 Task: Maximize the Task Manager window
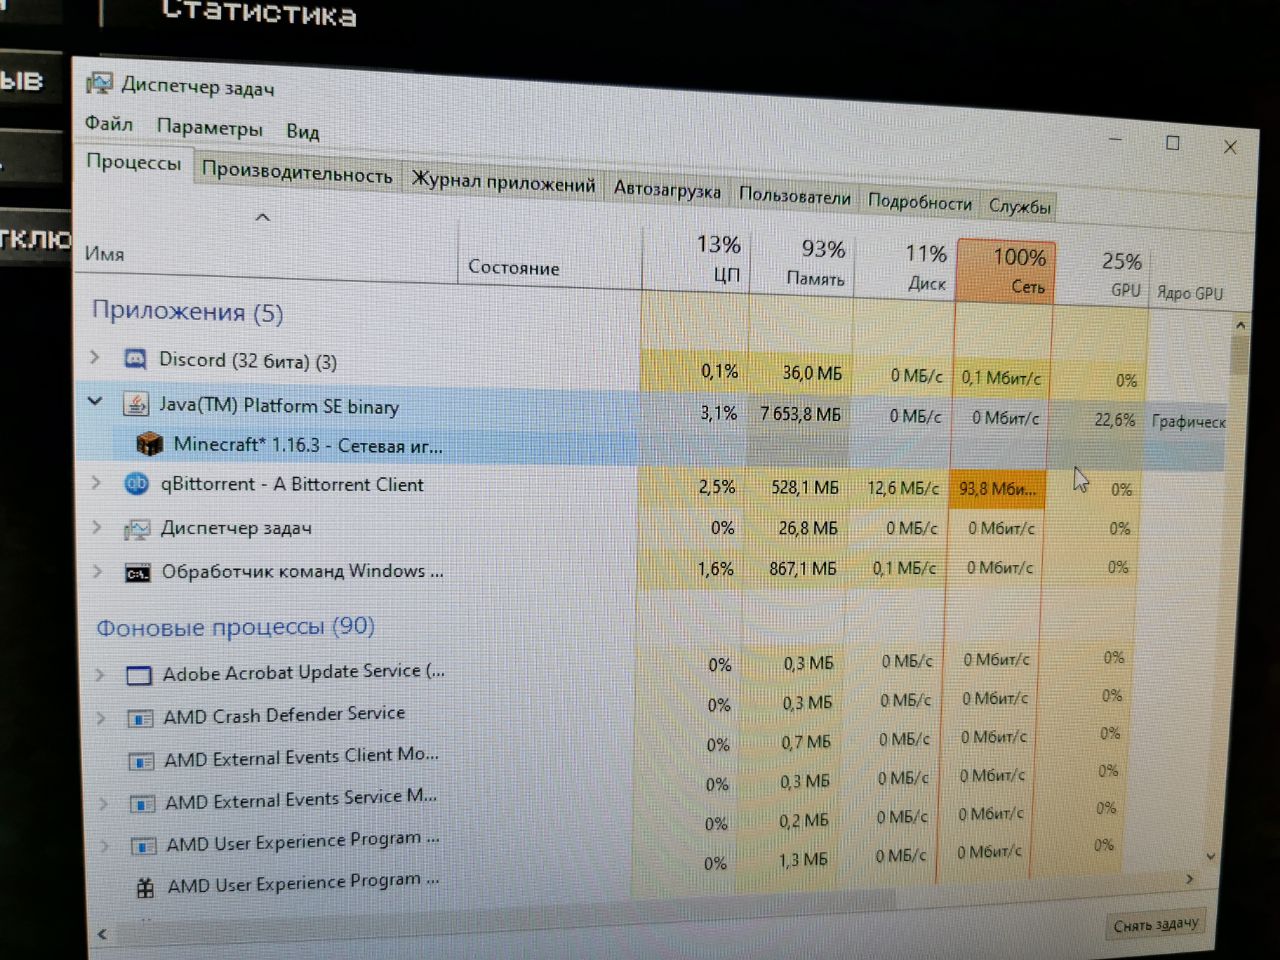pyautogui.click(x=1173, y=143)
